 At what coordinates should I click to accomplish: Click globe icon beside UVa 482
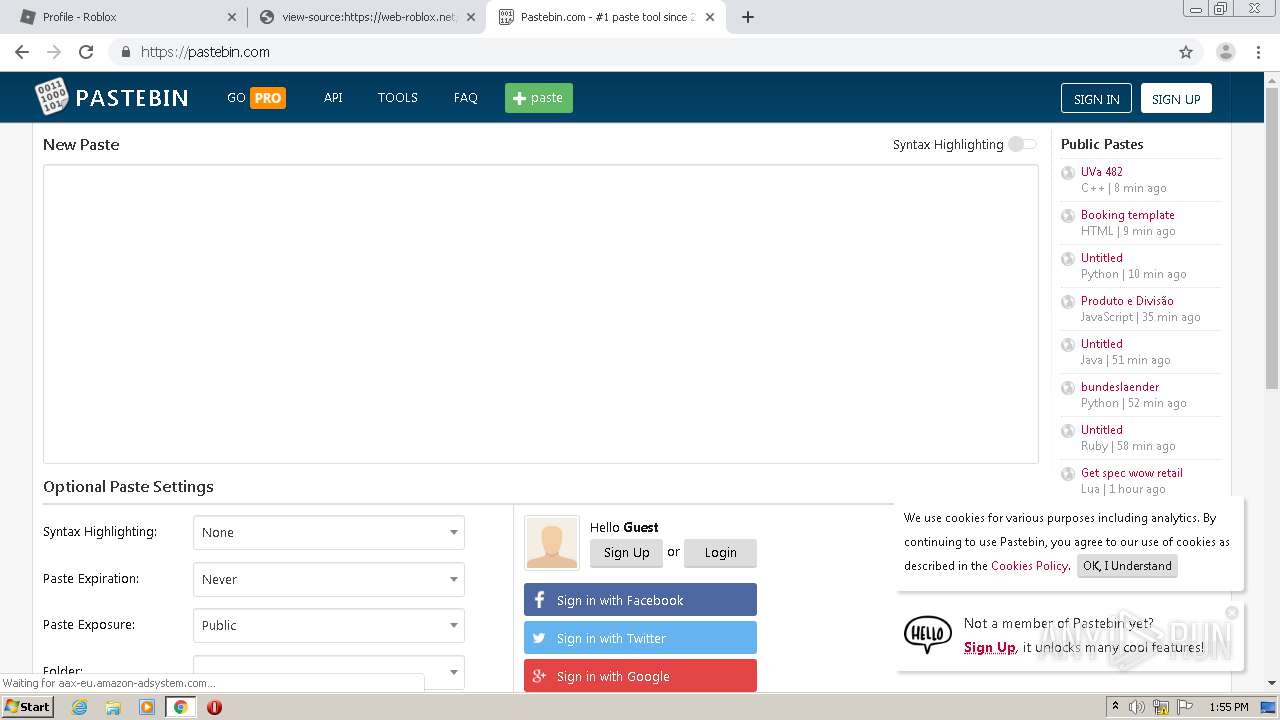1068,173
